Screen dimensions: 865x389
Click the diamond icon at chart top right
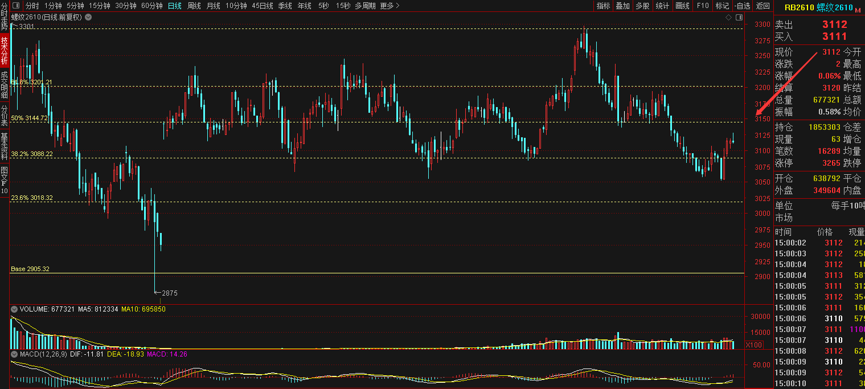(x=730, y=17)
